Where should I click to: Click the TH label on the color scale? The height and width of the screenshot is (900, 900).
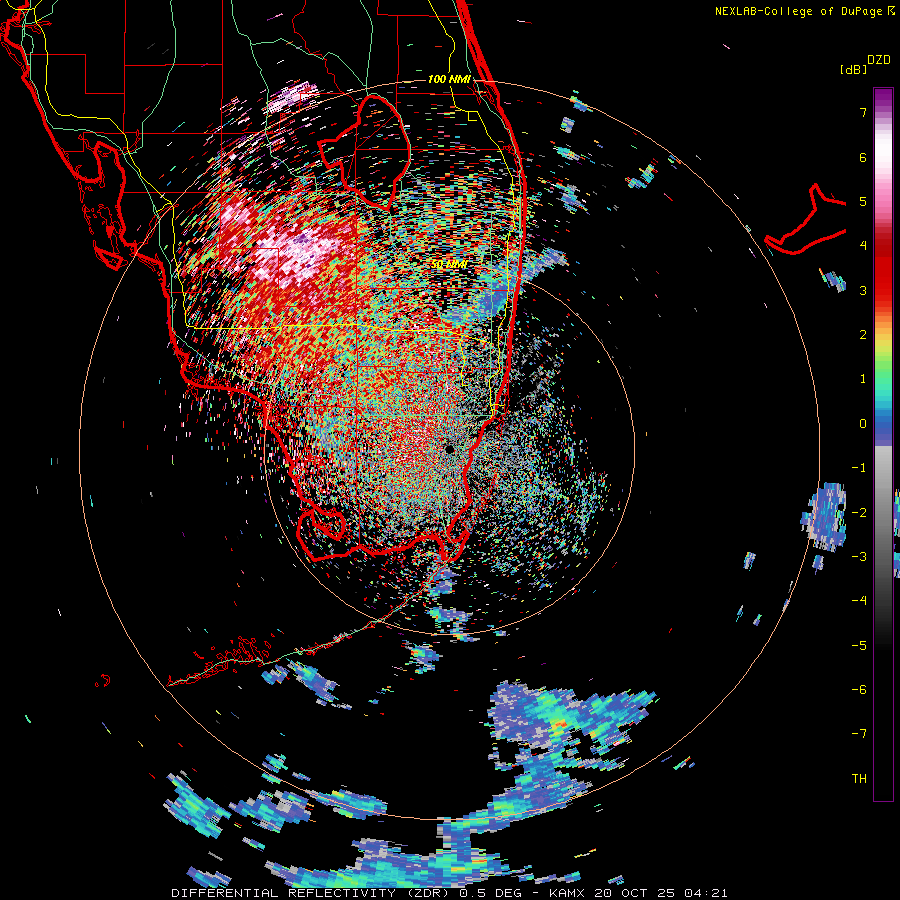tap(859, 779)
